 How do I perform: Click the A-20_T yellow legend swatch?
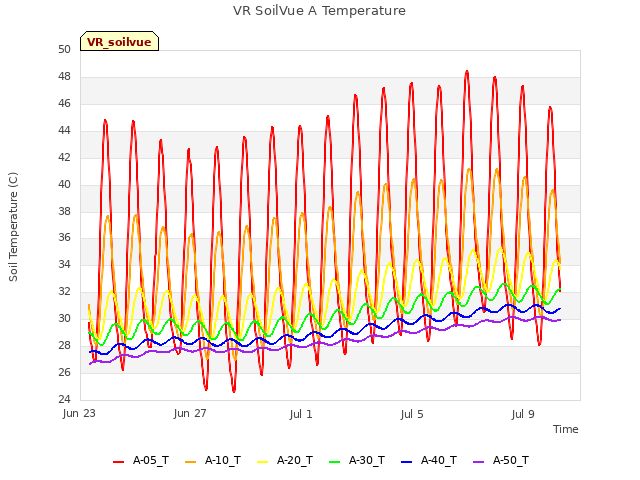pyautogui.click(x=262, y=462)
